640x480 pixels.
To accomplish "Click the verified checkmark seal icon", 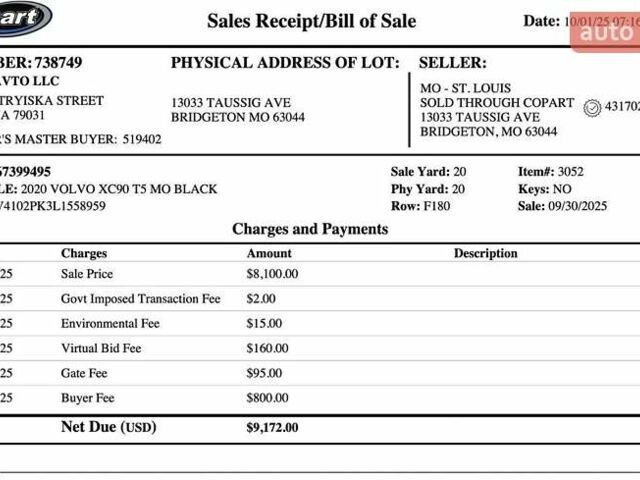I will [x=591, y=107].
